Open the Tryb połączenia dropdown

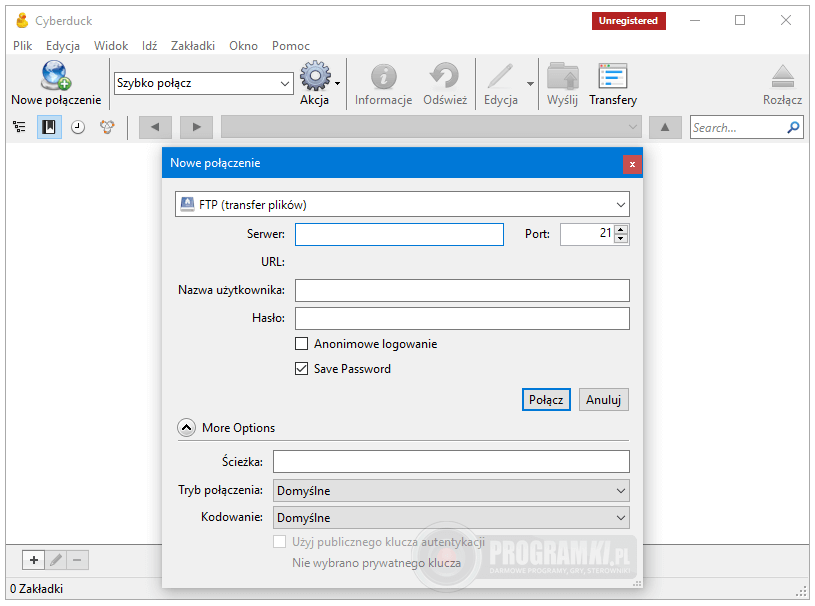pyautogui.click(x=451, y=490)
